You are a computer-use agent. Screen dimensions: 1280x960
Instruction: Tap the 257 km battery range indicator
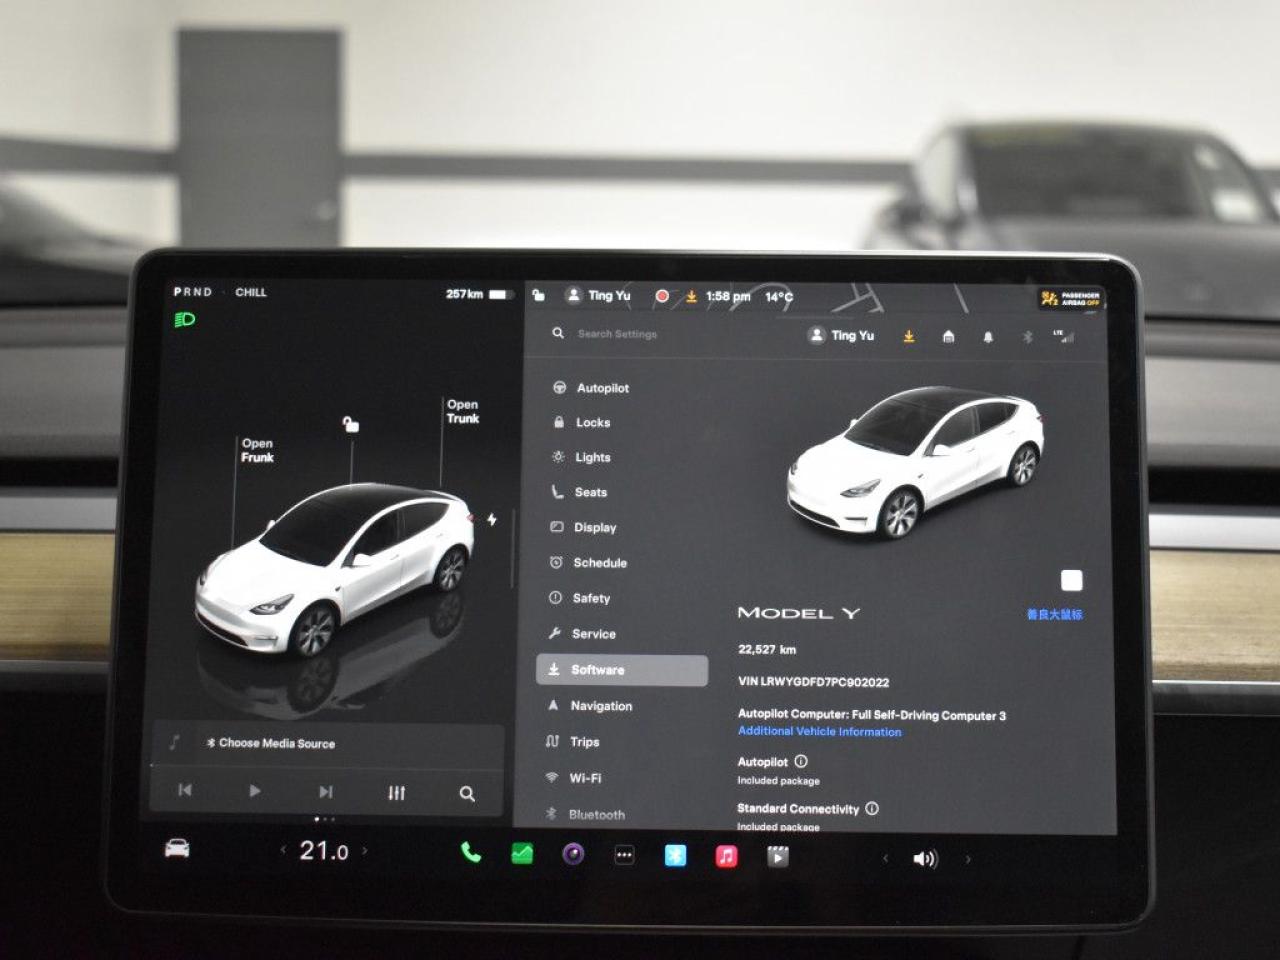(x=480, y=294)
